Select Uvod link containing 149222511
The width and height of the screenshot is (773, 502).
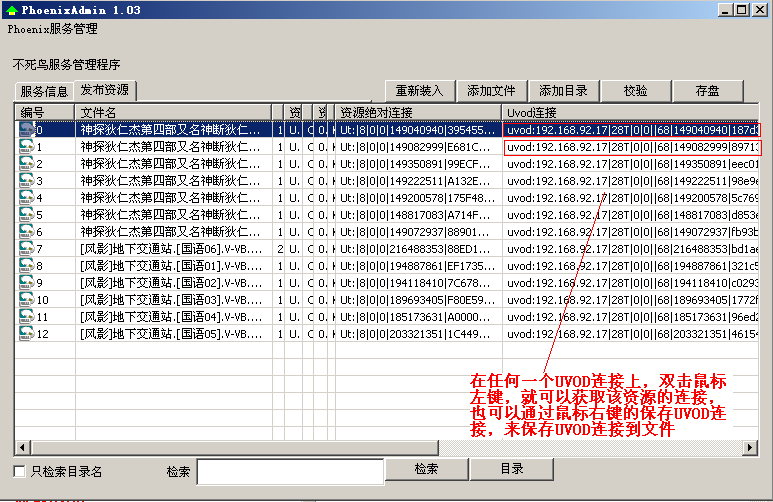pyautogui.click(x=631, y=181)
